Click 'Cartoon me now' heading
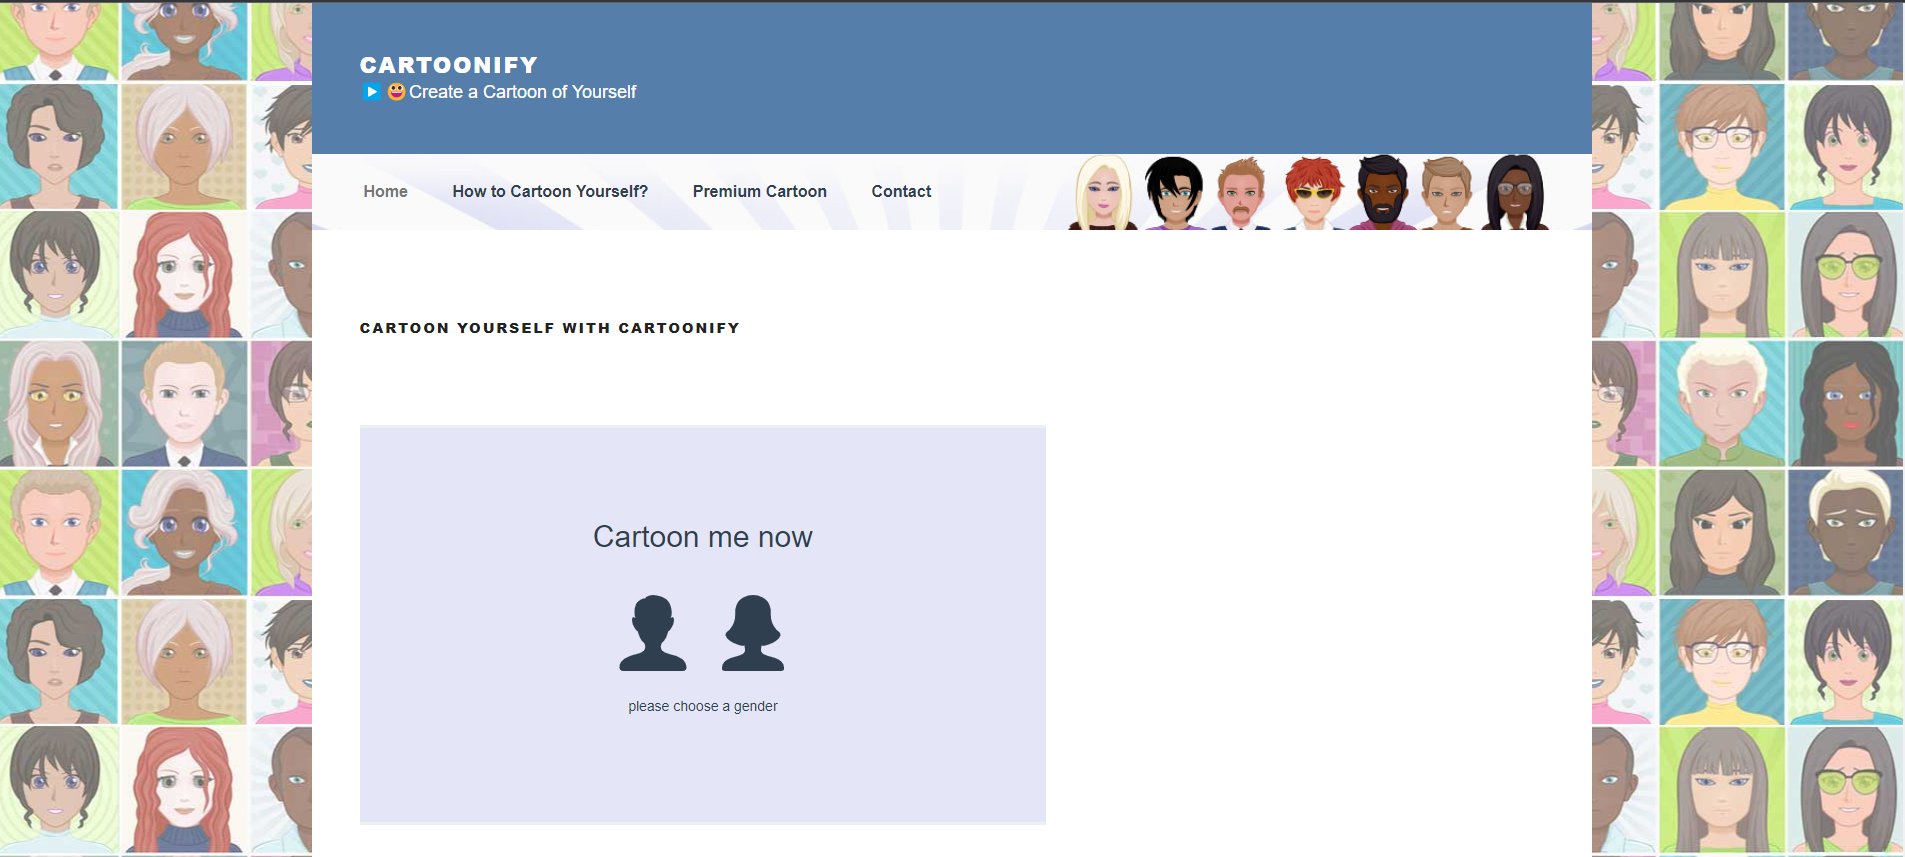 703,537
